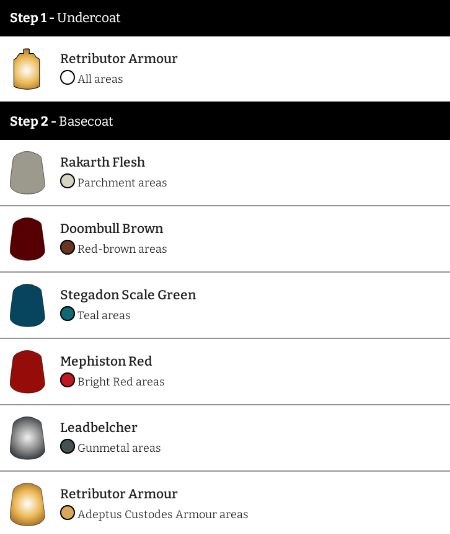Click the white All areas circle
The width and height of the screenshot is (450, 534).
(x=67, y=78)
